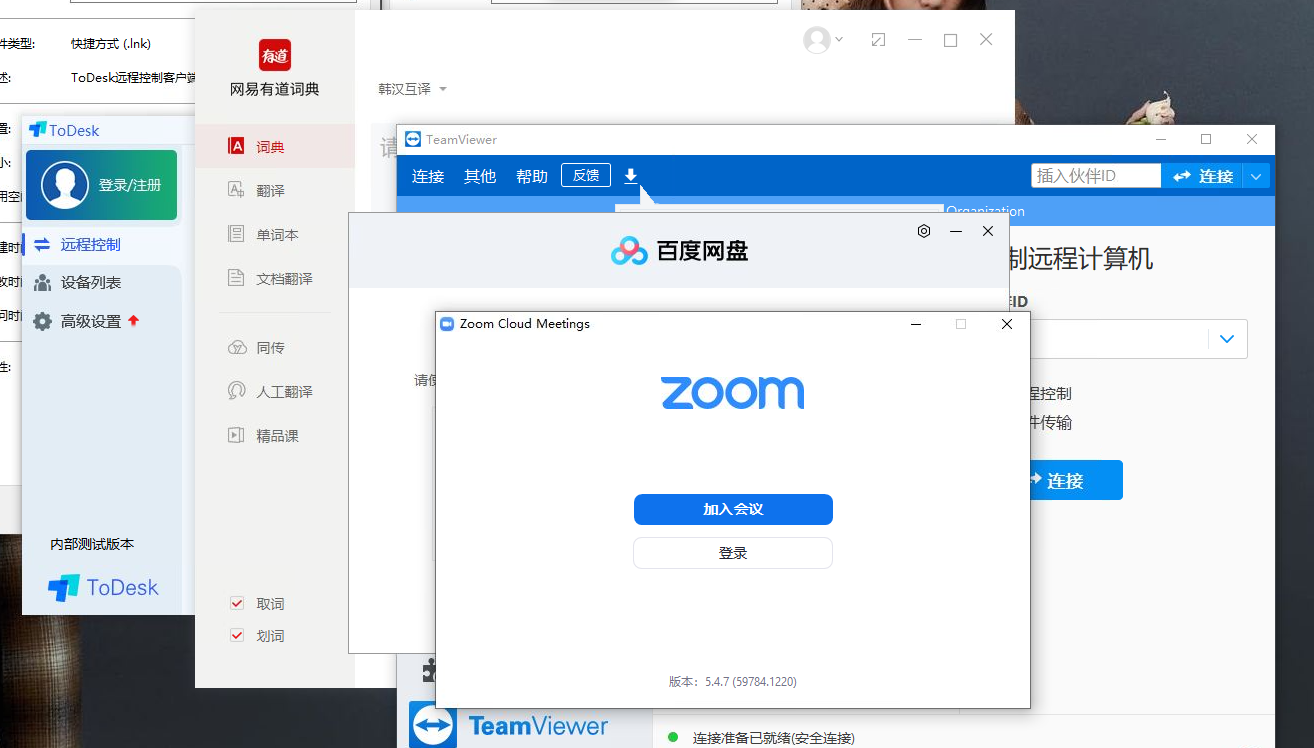Image resolution: width=1314 pixels, height=748 pixels.
Task: Click the ToDesk title bar logo
Action: coord(37,129)
